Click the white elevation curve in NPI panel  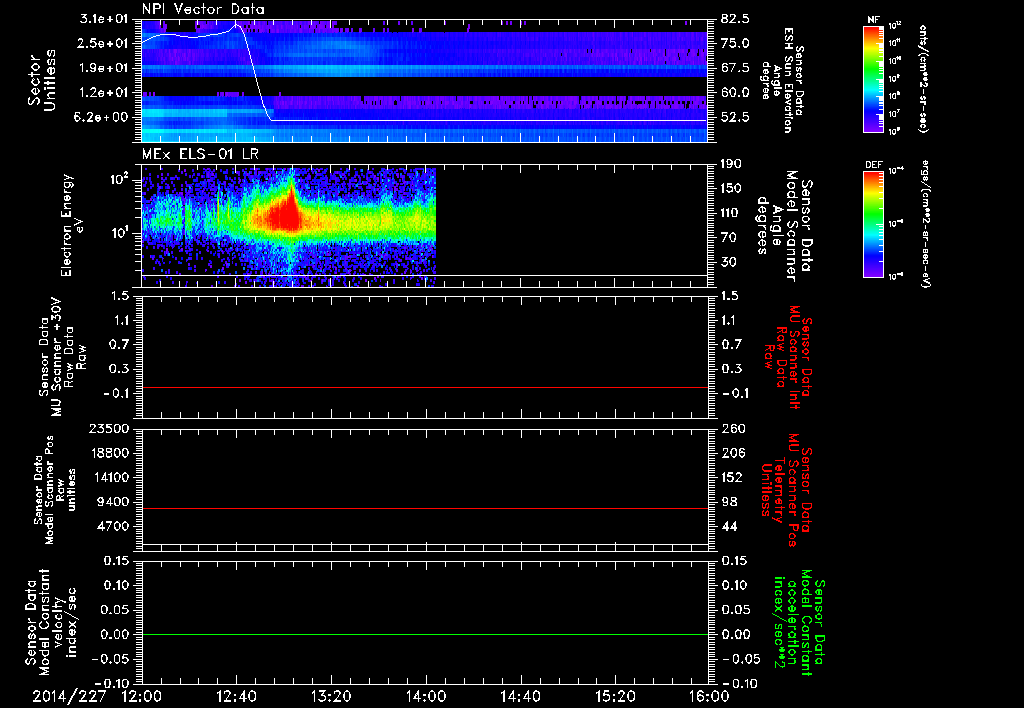[424, 72]
